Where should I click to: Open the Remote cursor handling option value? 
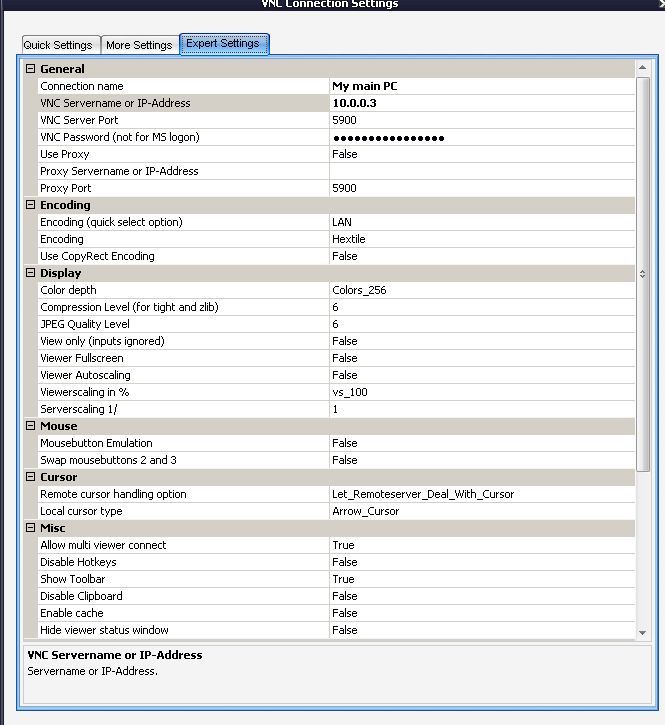coord(482,494)
